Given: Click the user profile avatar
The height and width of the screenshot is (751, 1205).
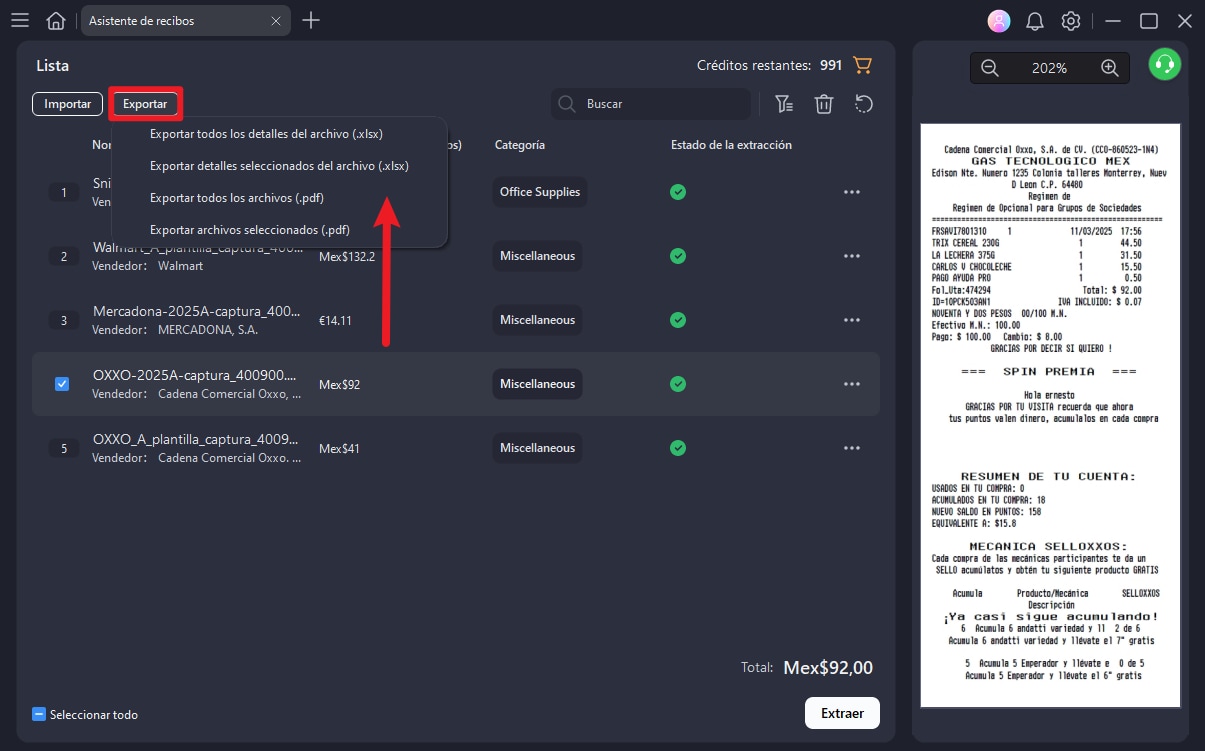Looking at the screenshot, I should 998,20.
